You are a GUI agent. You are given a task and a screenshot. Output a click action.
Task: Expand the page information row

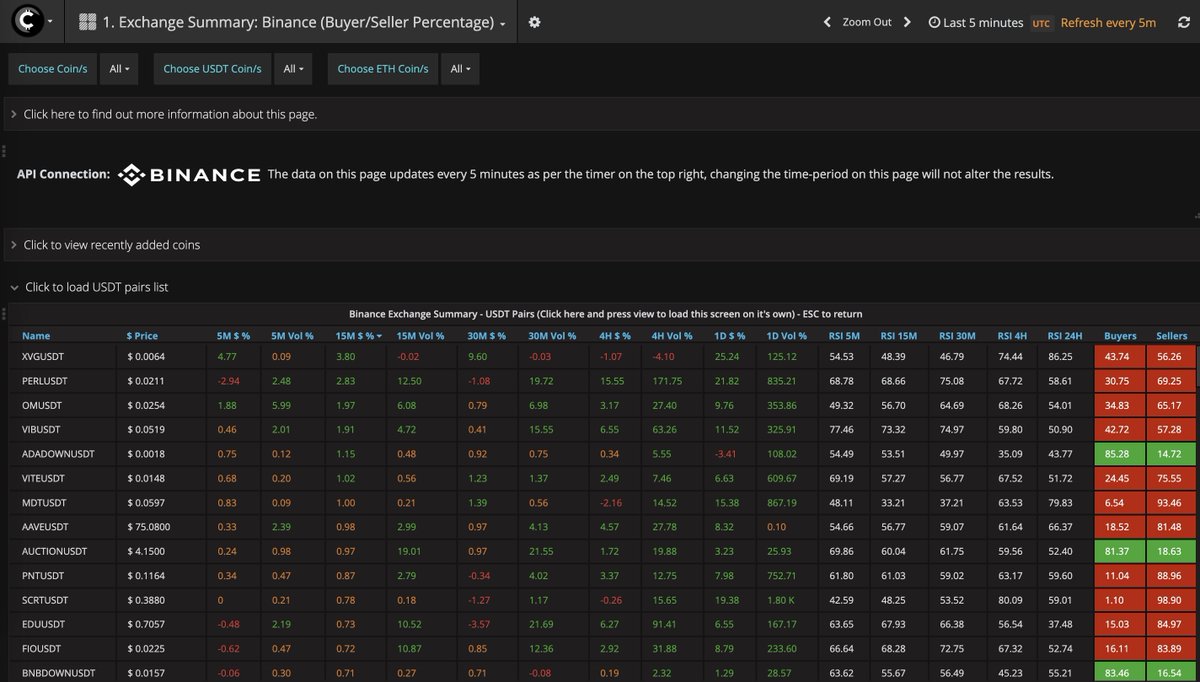click(x=170, y=114)
